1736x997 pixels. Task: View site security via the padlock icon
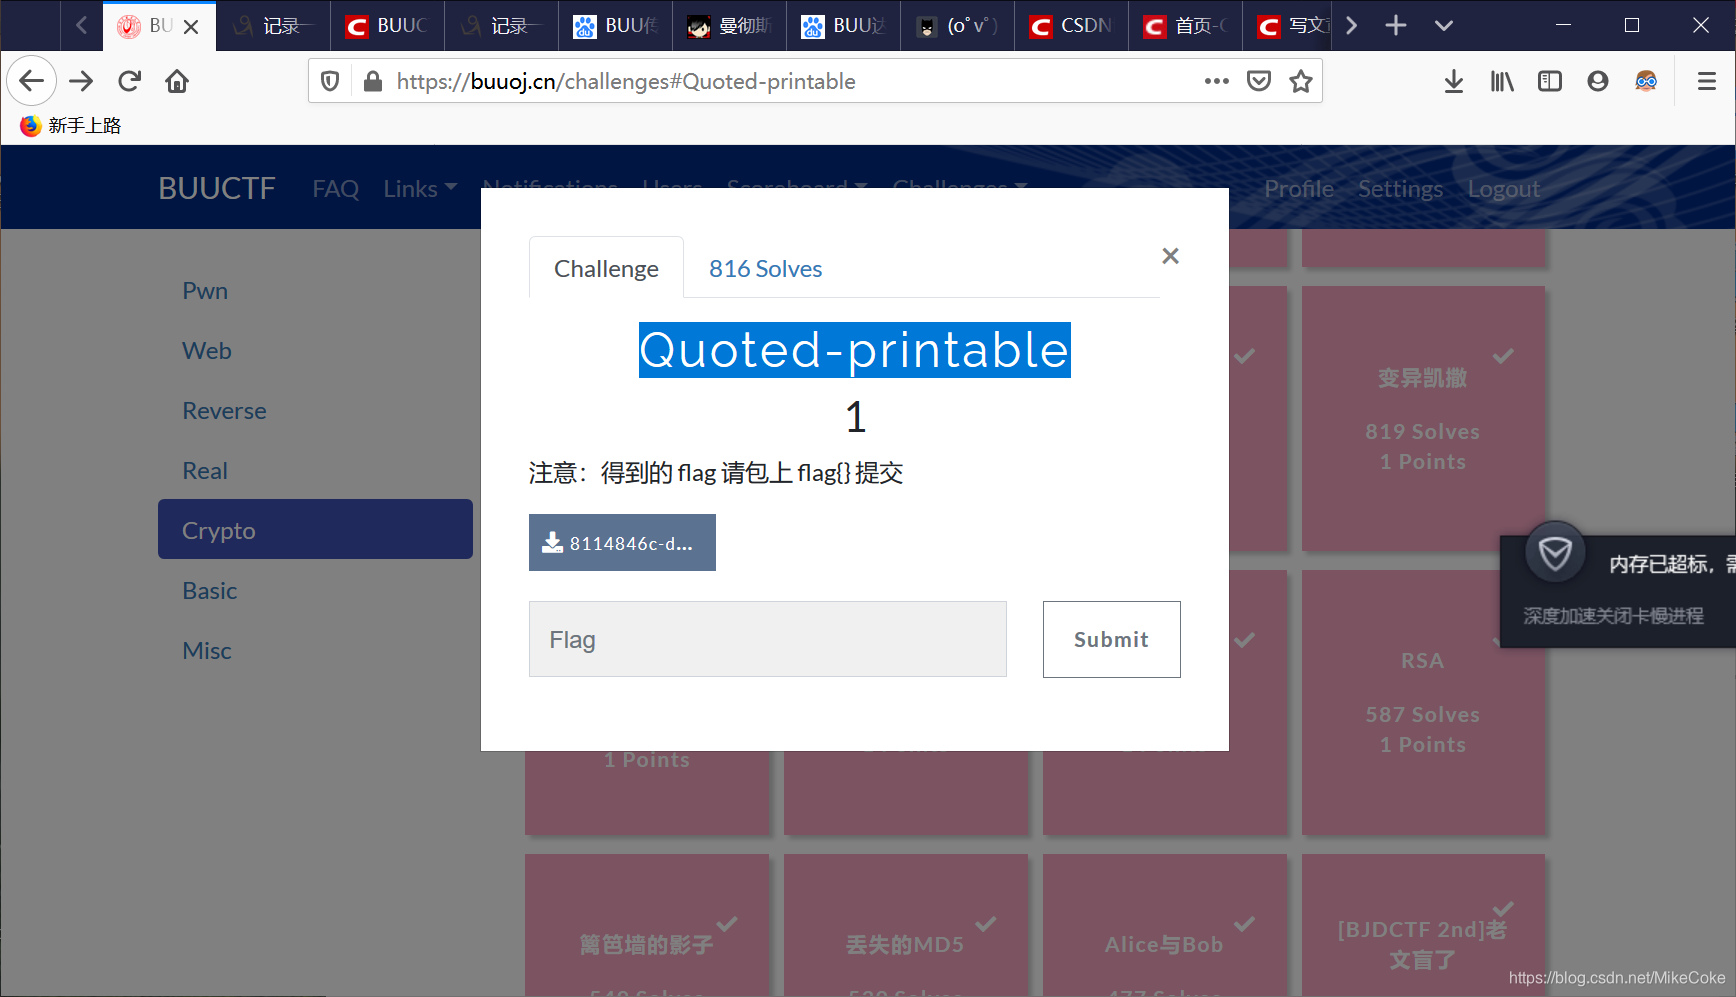click(x=373, y=81)
